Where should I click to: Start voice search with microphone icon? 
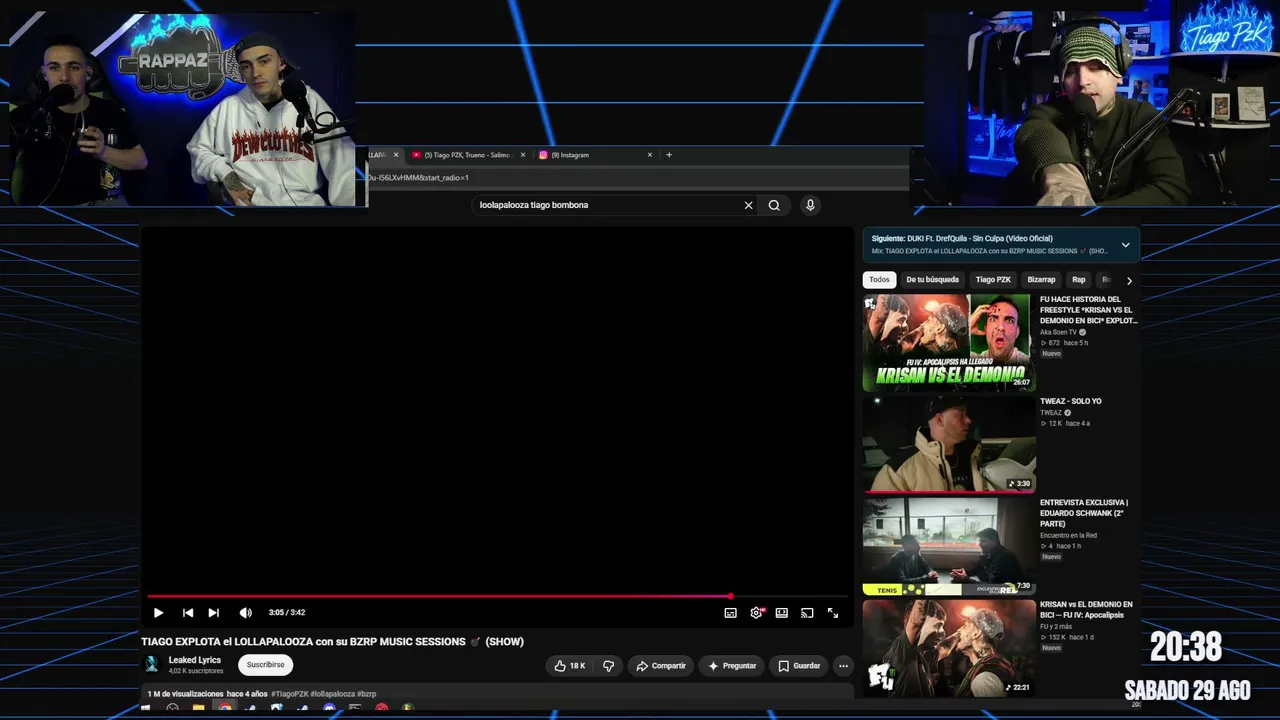pos(810,205)
